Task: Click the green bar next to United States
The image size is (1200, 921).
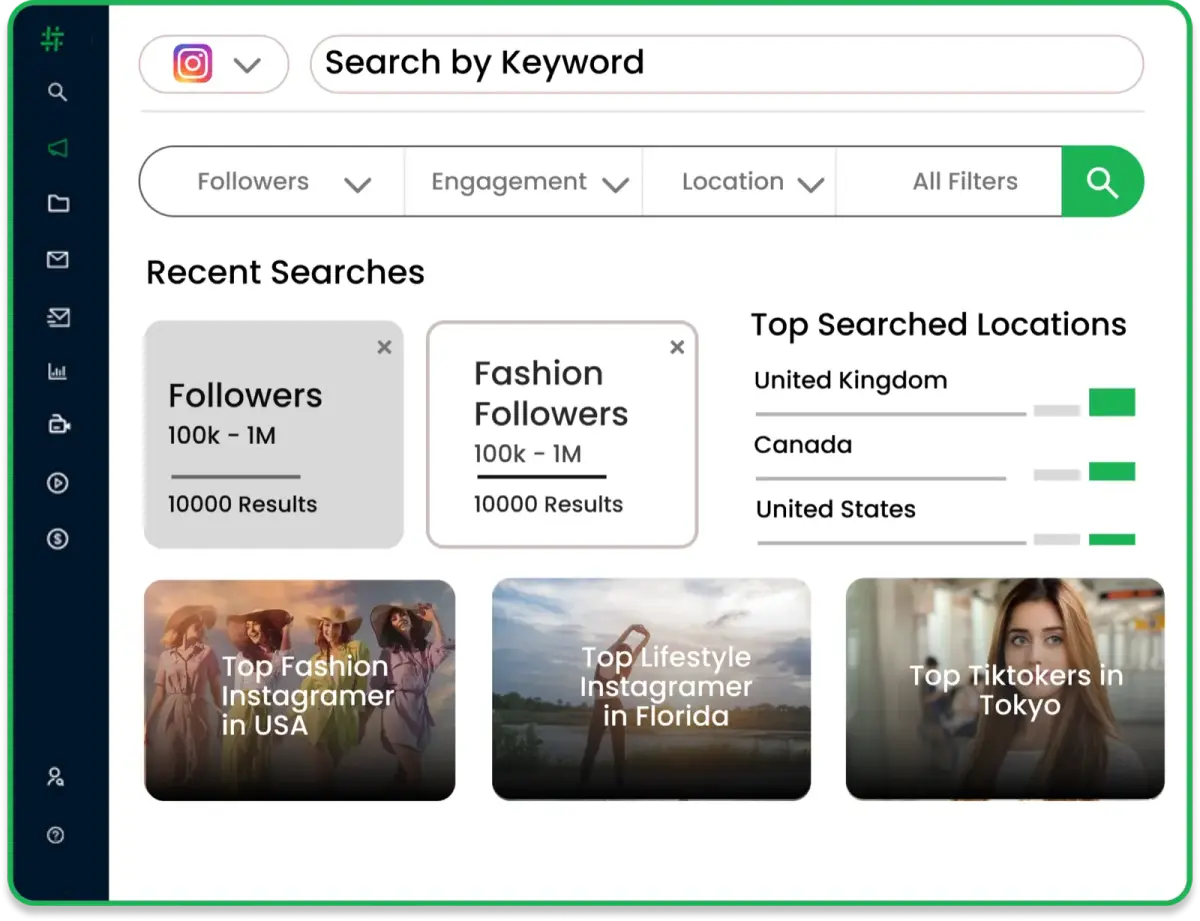Action: (1112, 539)
